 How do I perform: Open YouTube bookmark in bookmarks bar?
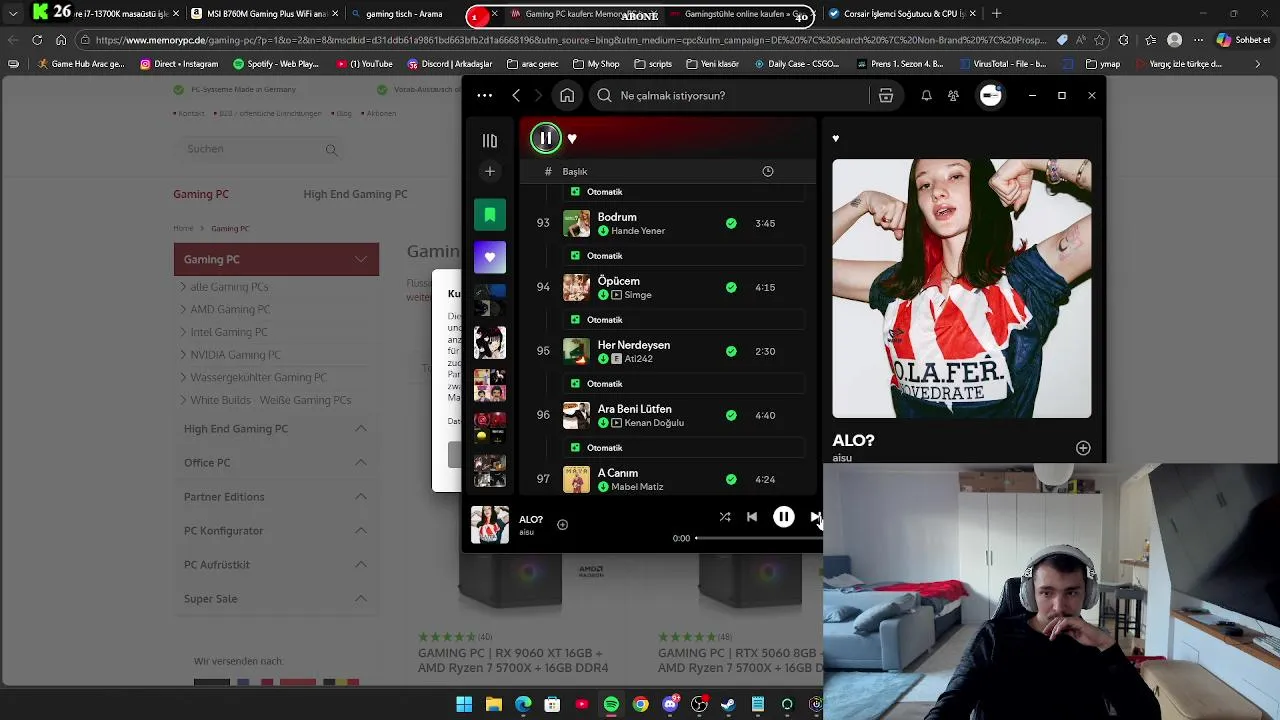tap(364, 64)
